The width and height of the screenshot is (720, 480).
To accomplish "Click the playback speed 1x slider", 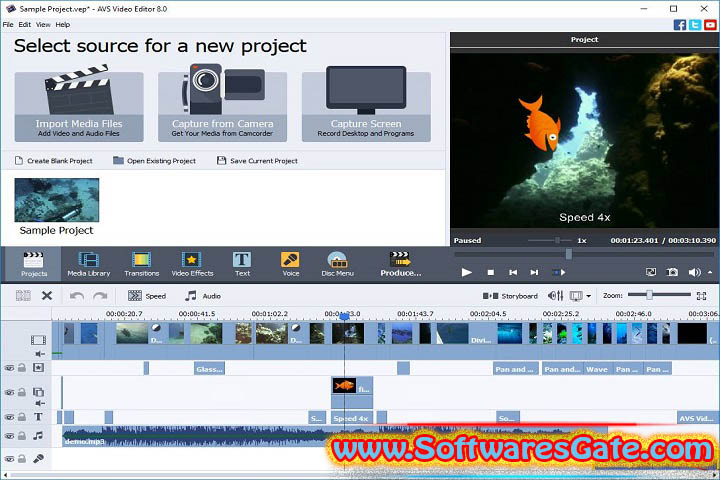I will 557,240.
